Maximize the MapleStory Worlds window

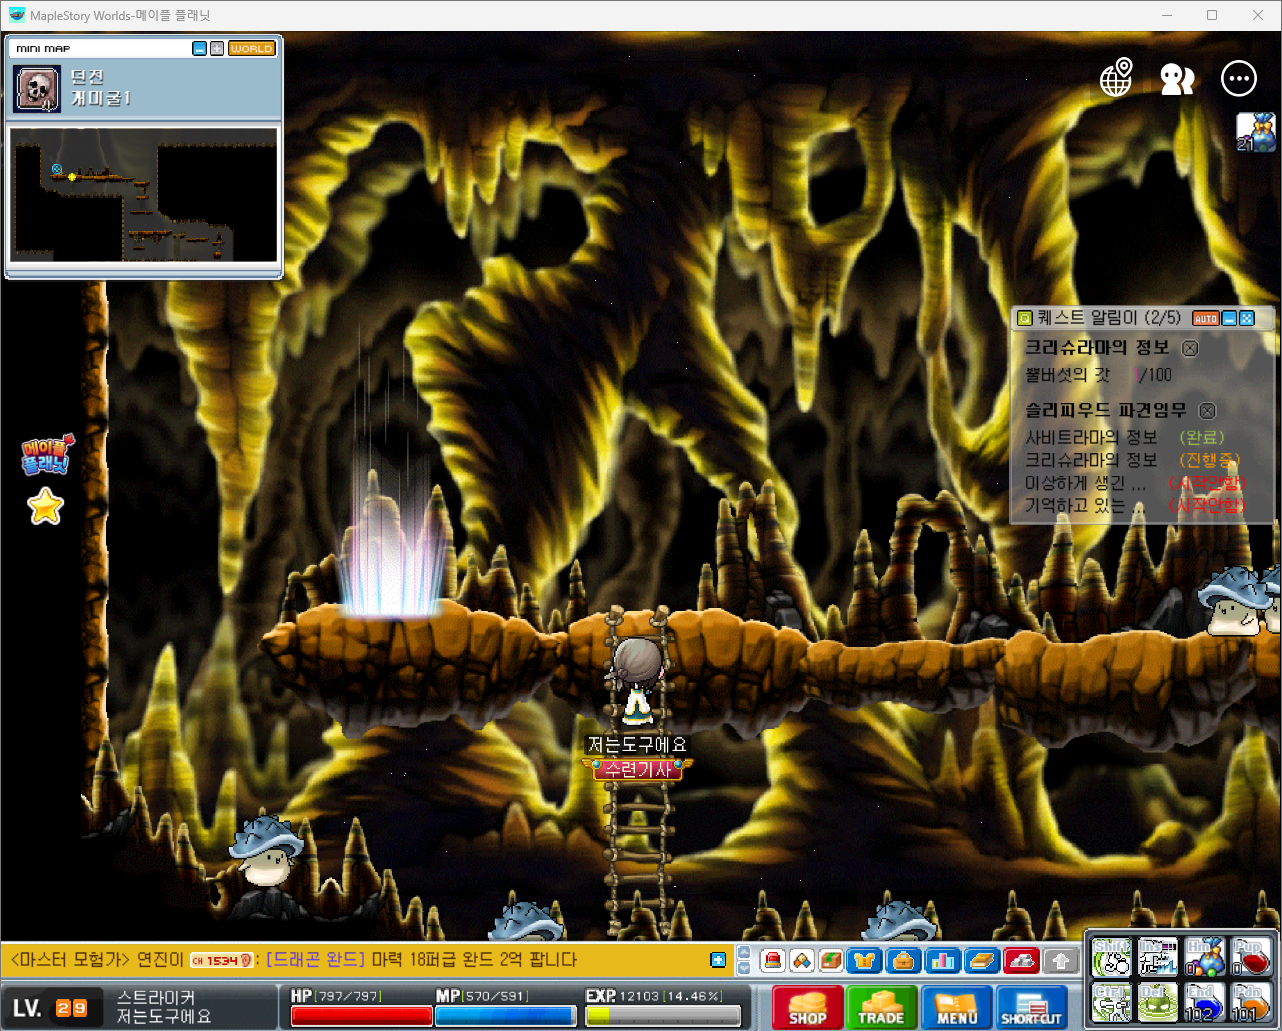pyautogui.click(x=1212, y=15)
